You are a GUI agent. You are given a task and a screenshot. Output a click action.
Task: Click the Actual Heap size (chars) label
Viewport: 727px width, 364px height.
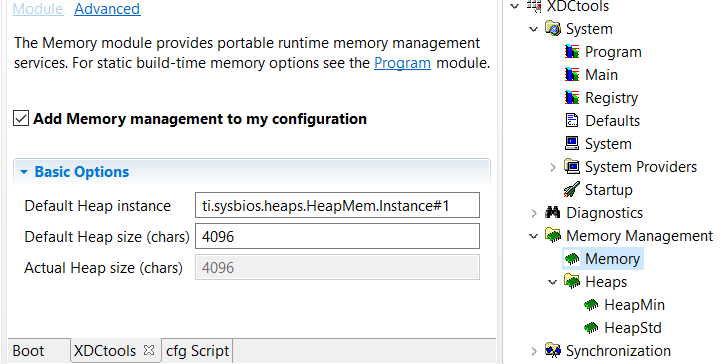click(103, 268)
